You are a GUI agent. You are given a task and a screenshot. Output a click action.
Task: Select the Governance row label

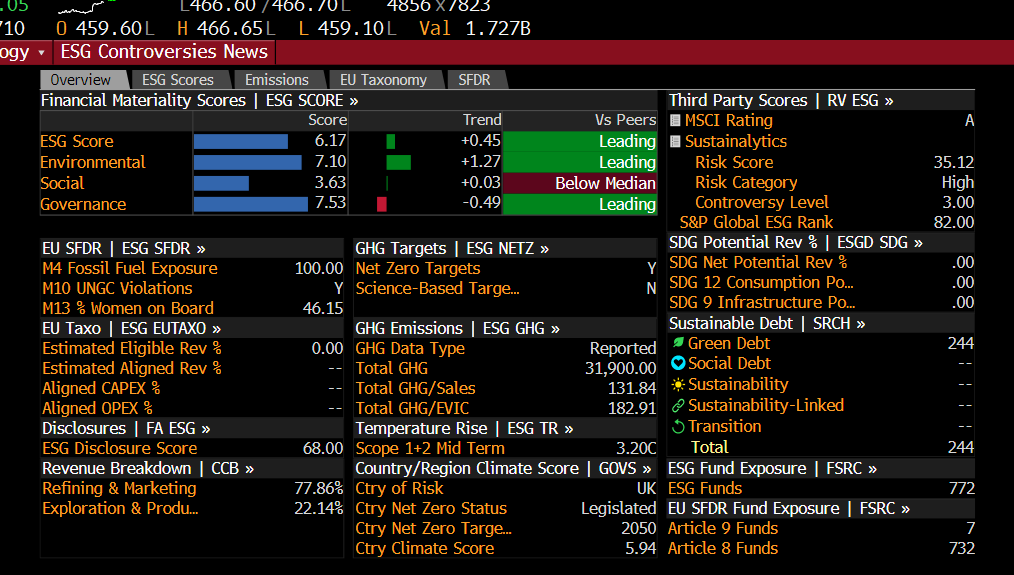[83, 204]
